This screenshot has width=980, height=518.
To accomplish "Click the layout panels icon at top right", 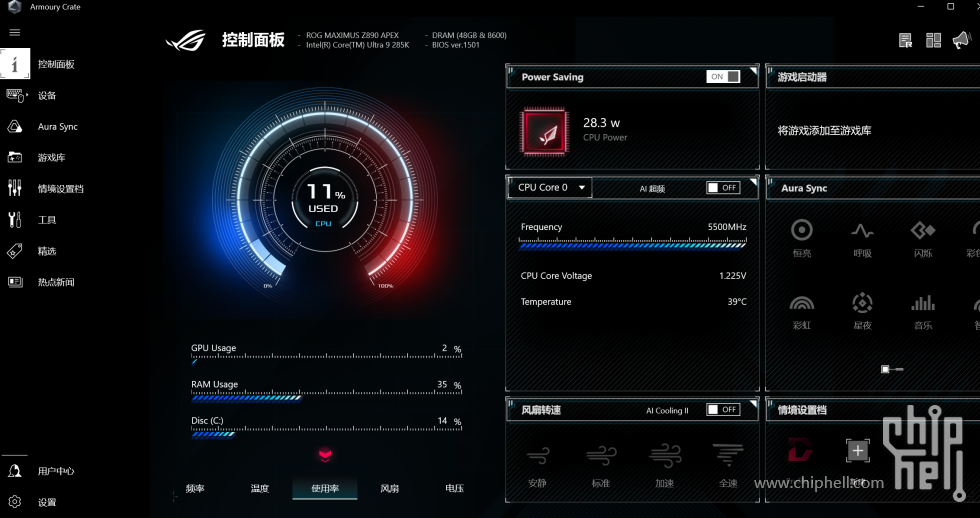I will coord(933,41).
